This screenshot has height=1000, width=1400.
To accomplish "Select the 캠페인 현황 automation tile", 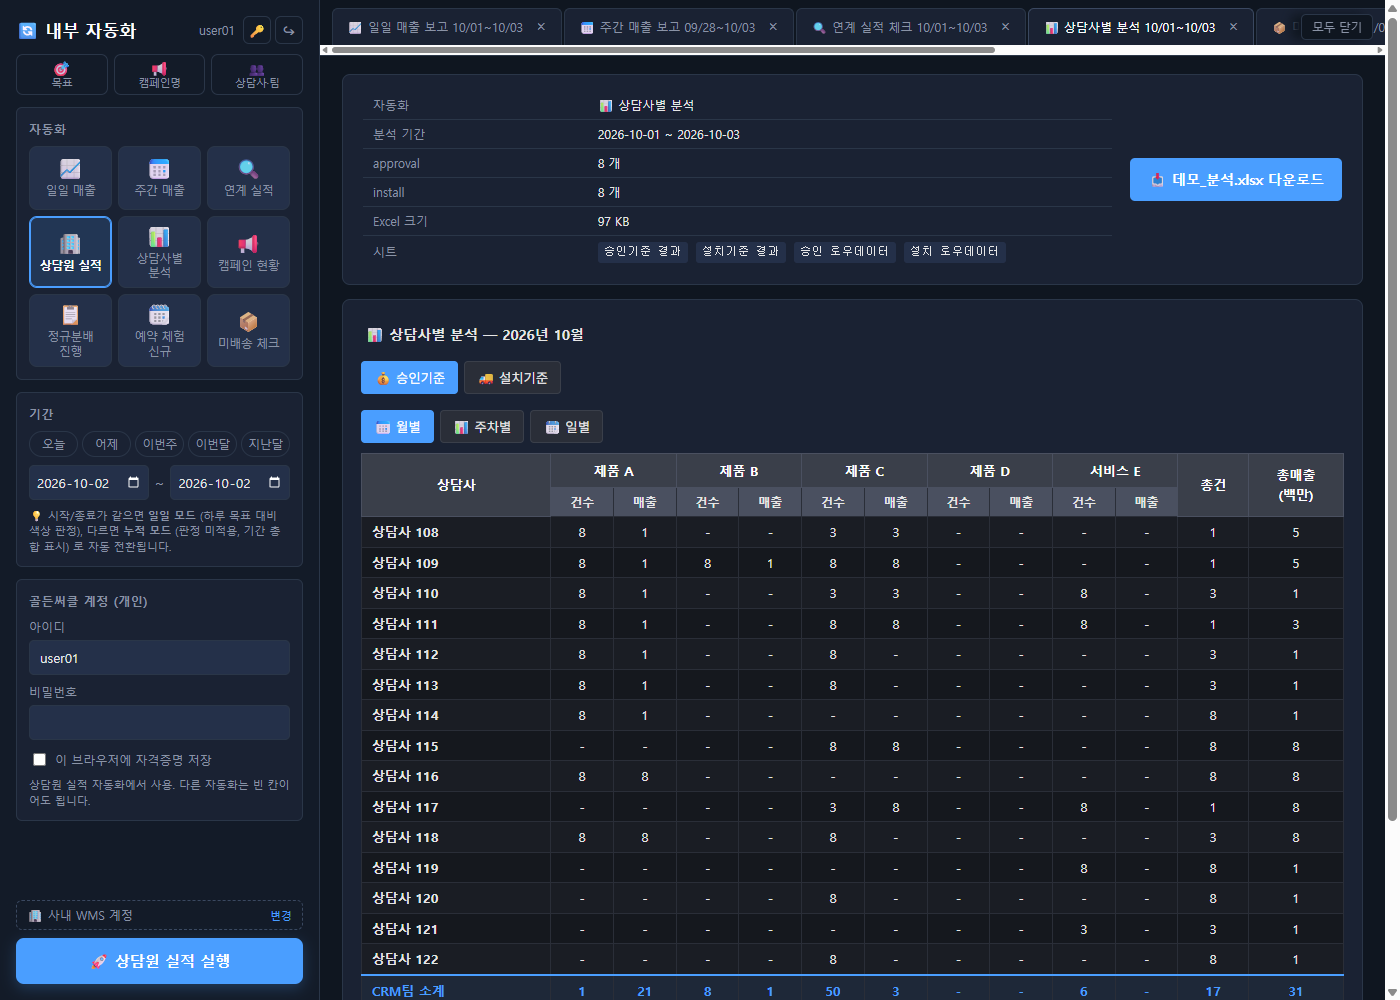I will point(248,252).
